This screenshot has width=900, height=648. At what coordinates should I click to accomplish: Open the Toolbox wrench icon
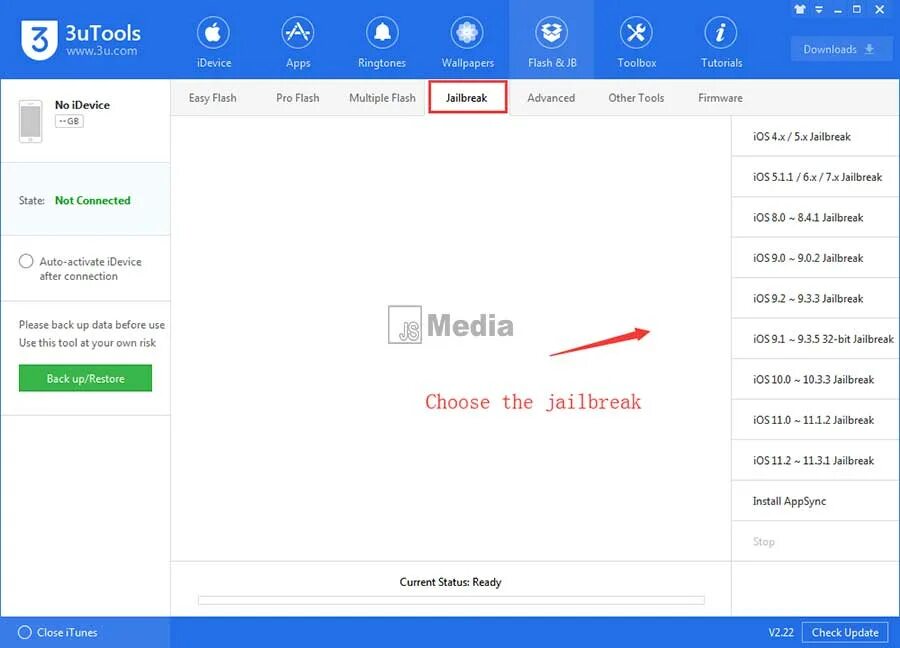point(636,33)
